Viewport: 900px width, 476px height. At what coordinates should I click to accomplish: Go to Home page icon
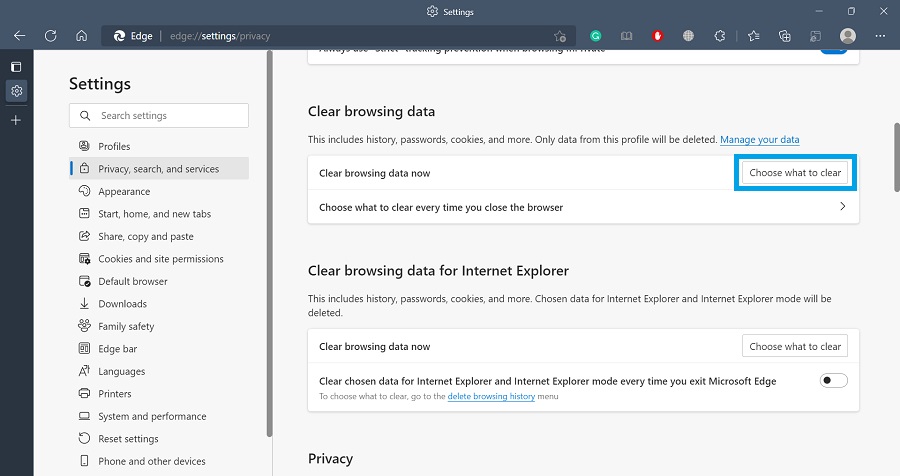81,36
